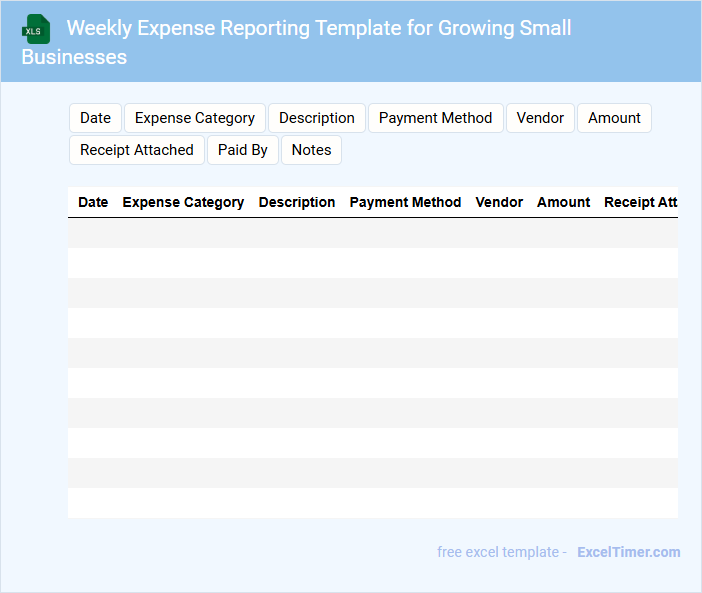Viewport: 702px width, 593px height.
Task: Select the Description table column header
Action: click(297, 202)
